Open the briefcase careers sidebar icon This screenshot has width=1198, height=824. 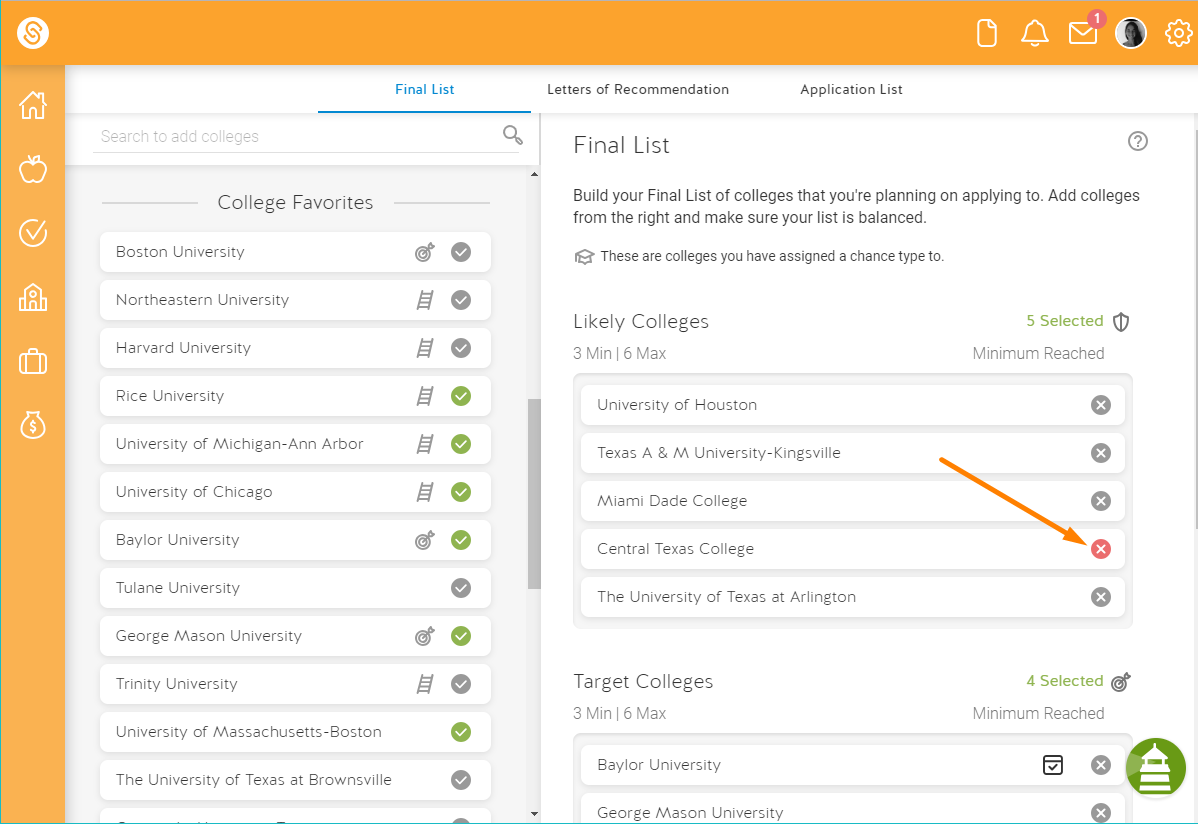pyautogui.click(x=33, y=361)
